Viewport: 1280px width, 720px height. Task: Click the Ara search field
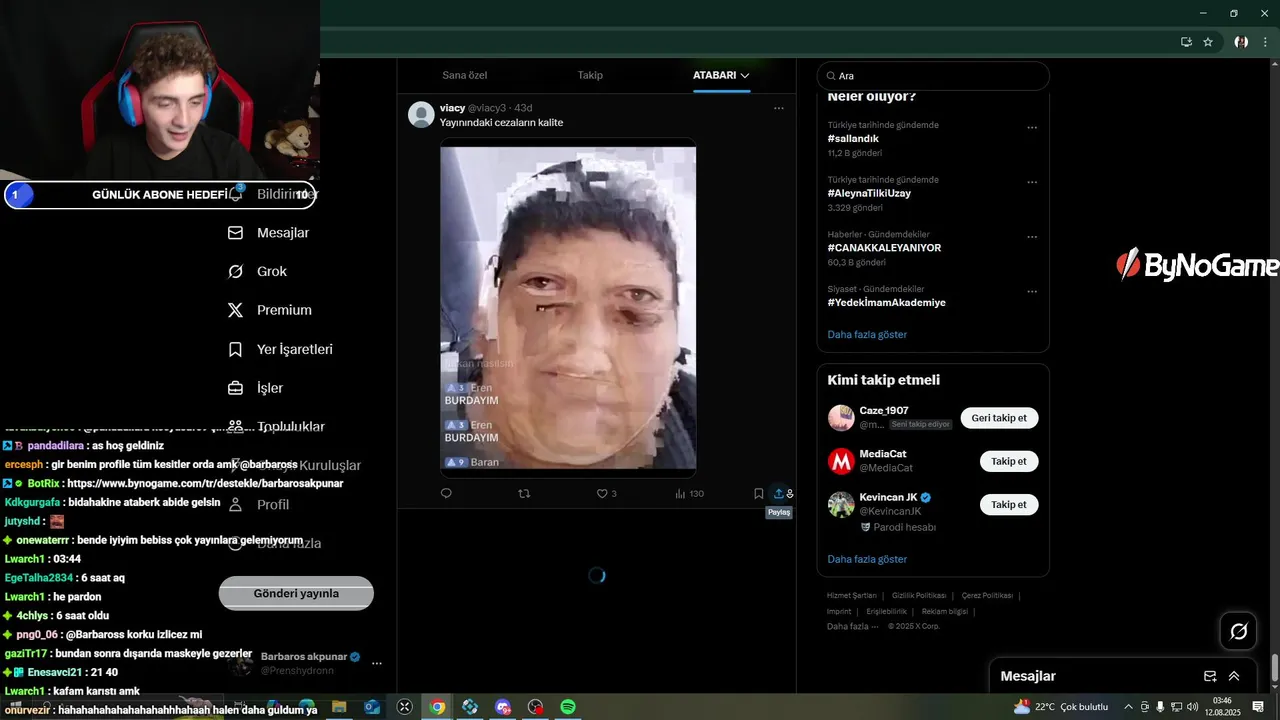pos(933,76)
